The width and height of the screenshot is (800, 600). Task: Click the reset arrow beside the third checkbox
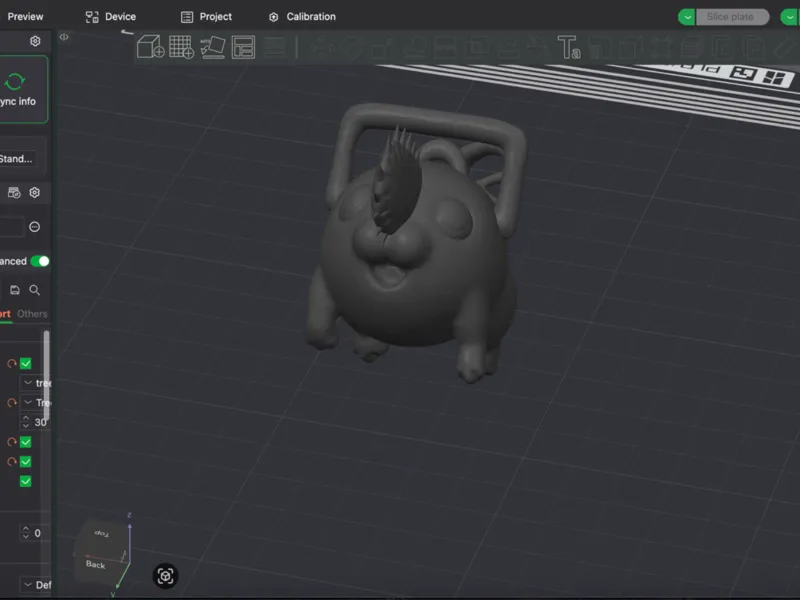click(x=12, y=462)
